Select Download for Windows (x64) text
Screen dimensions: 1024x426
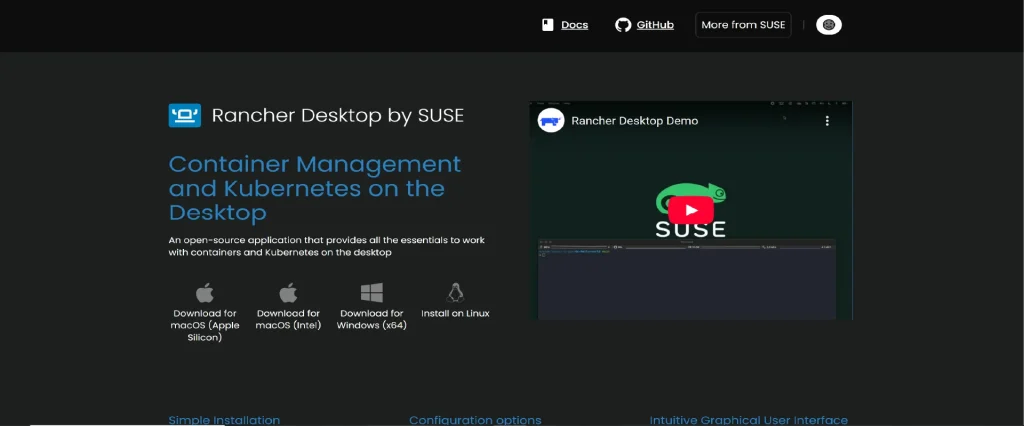tap(372, 319)
